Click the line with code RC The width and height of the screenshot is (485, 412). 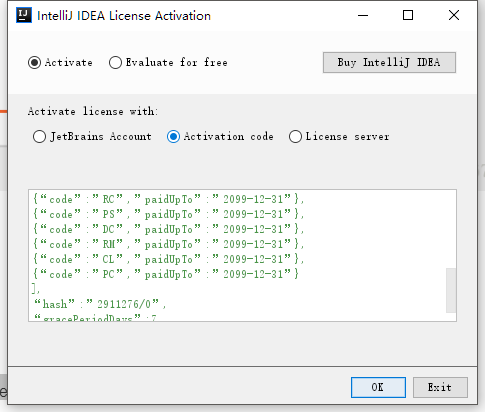[x=168, y=199]
